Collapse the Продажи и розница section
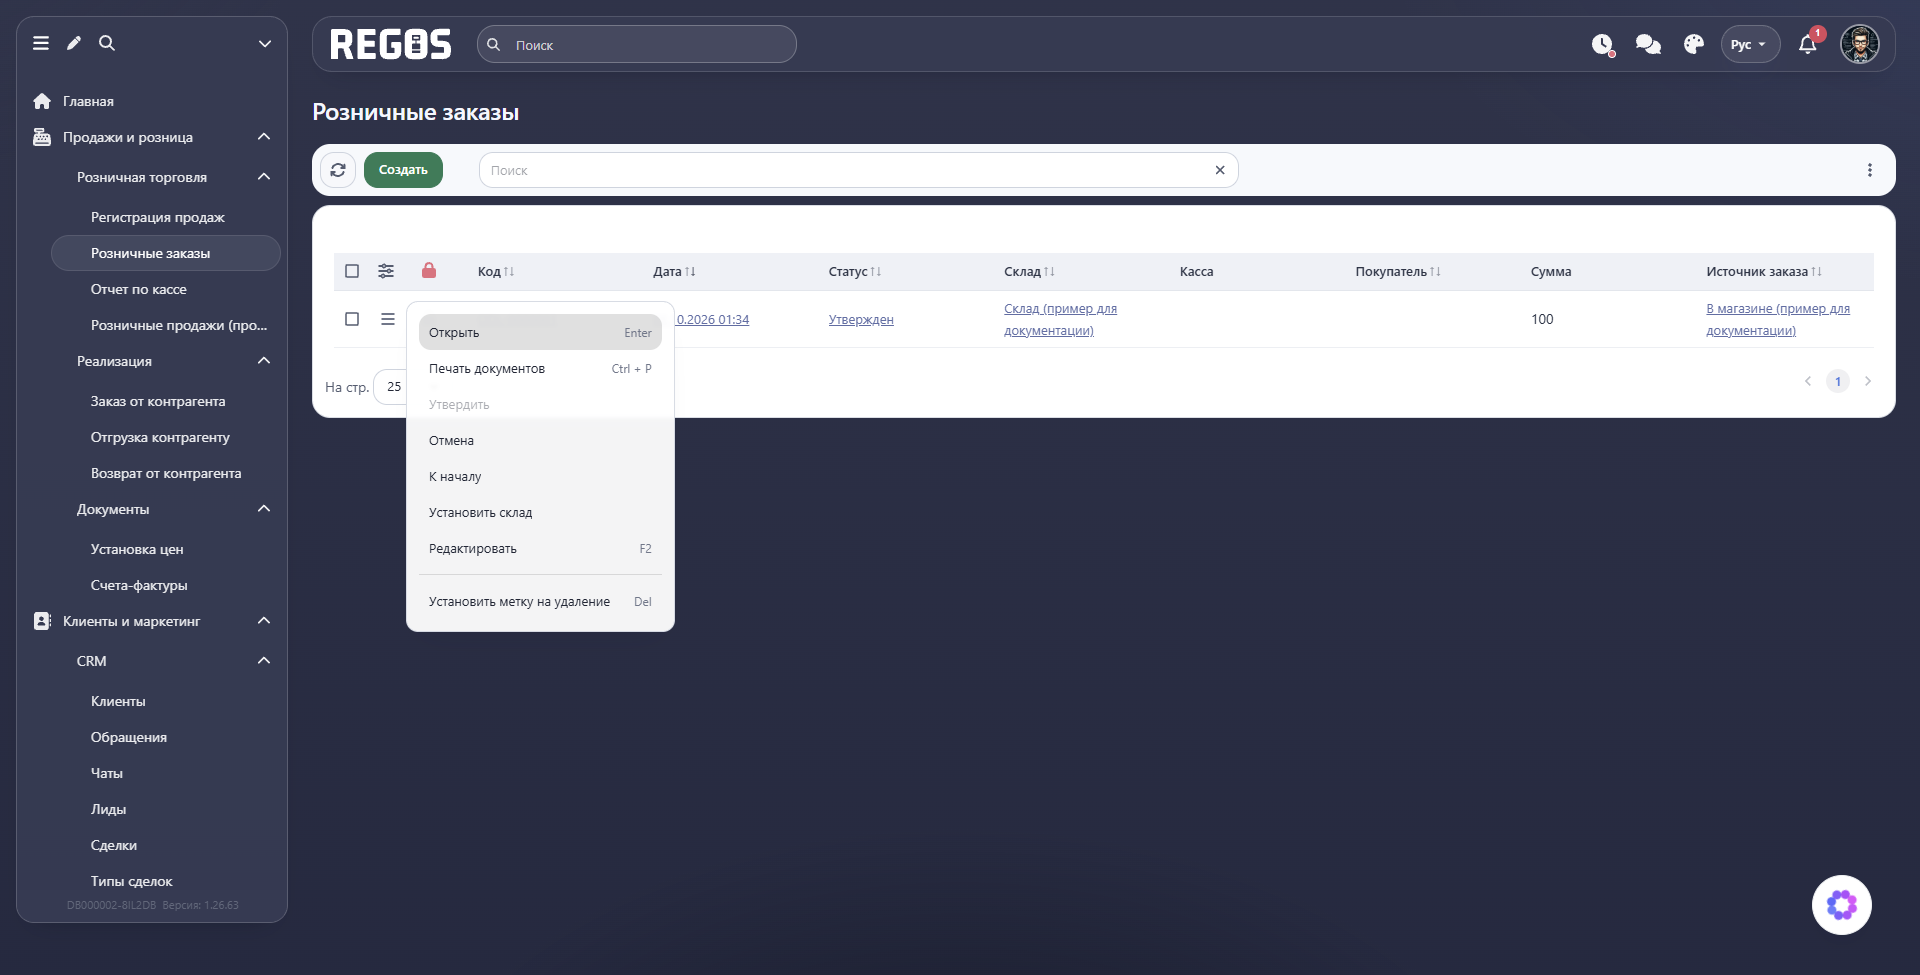The image size is (1920, 975). pos(264,137)
